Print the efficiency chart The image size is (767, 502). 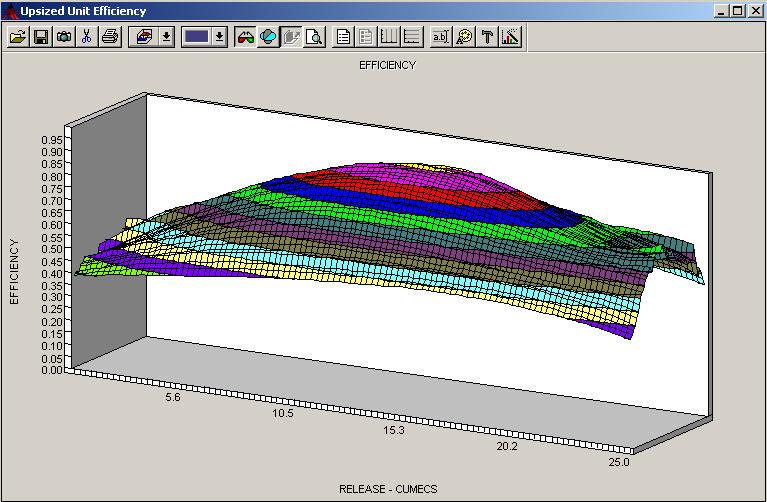[110, 37]
